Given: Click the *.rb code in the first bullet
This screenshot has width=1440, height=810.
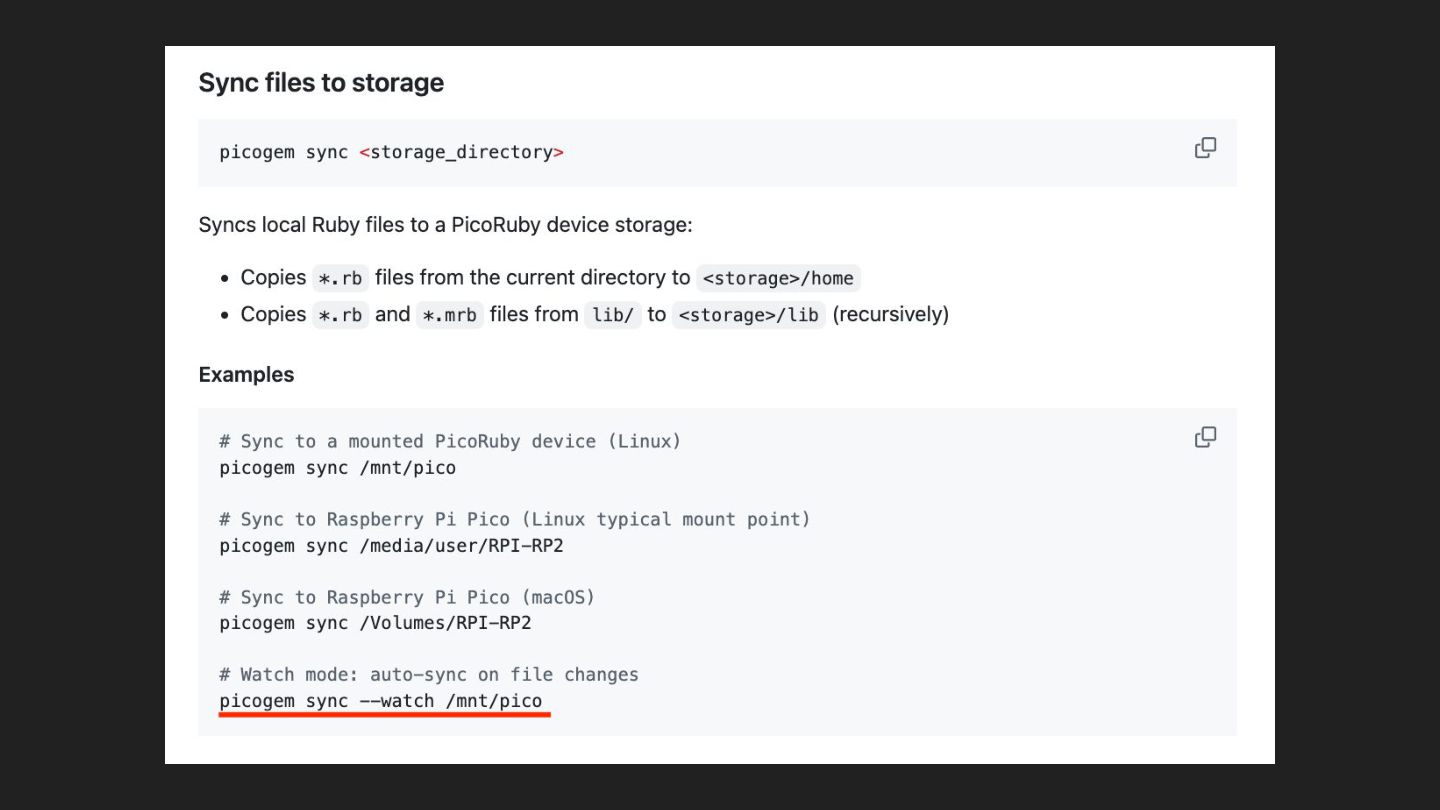Looking at the screenshot, I should pos(340,278).
